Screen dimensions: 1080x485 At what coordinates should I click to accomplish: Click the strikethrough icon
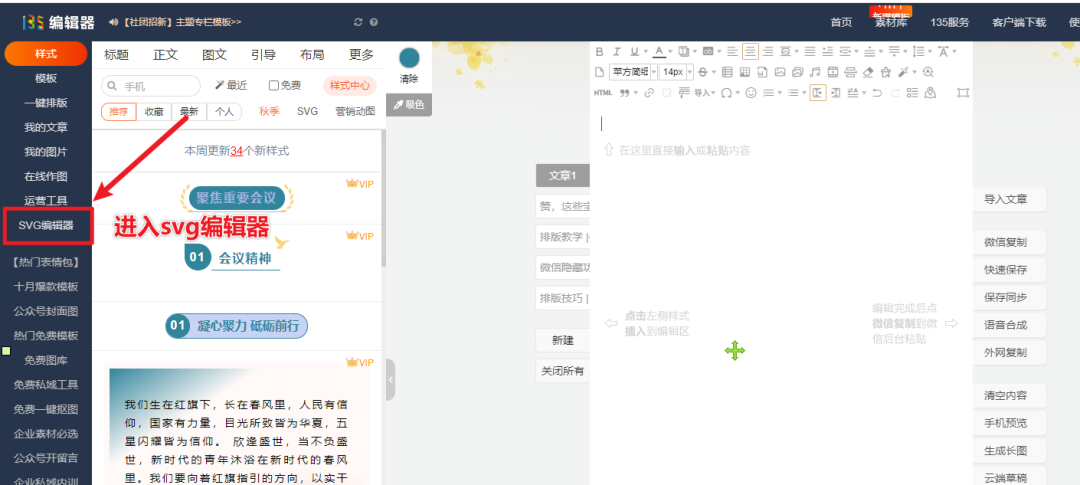click(x=703, y=72)
